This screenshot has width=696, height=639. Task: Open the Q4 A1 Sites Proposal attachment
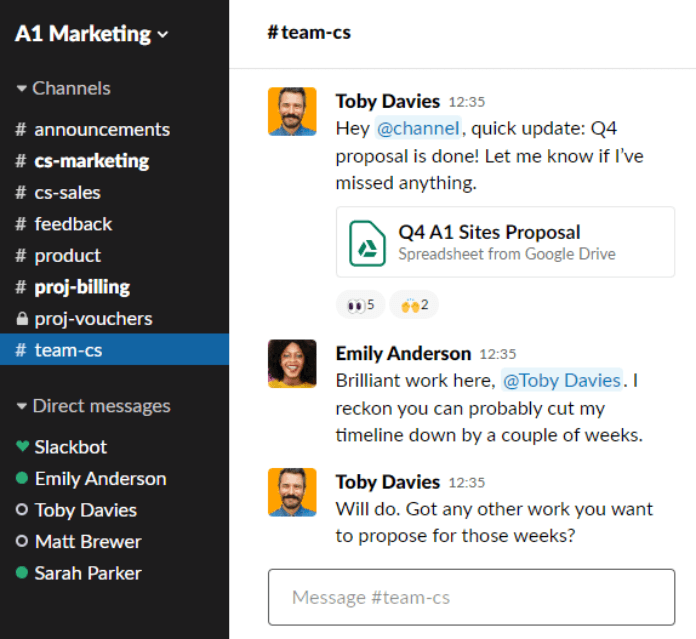pos(505,242)
